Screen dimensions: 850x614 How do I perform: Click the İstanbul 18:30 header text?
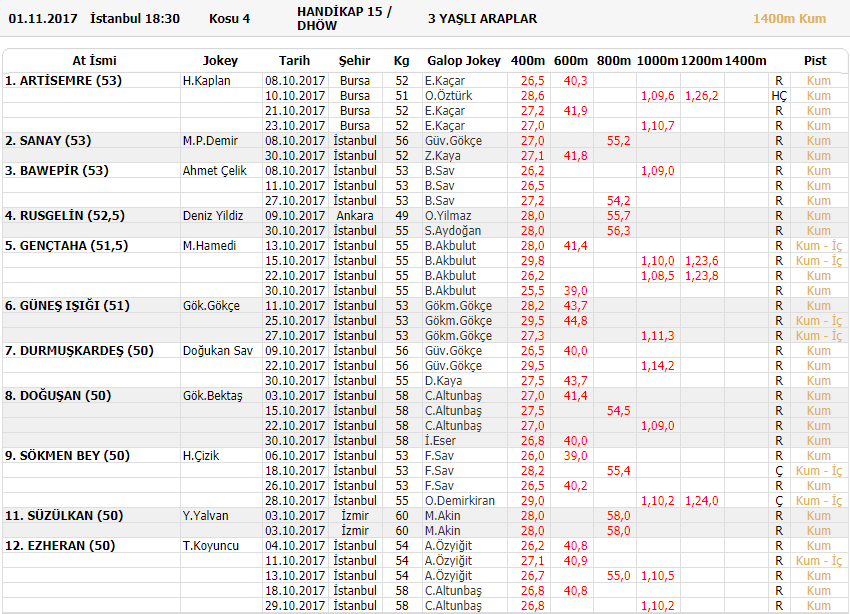coord(135,18)
